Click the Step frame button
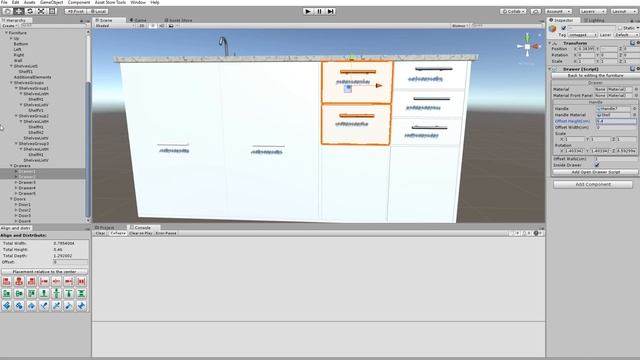 pyautogui.click(x=330, y=11)
